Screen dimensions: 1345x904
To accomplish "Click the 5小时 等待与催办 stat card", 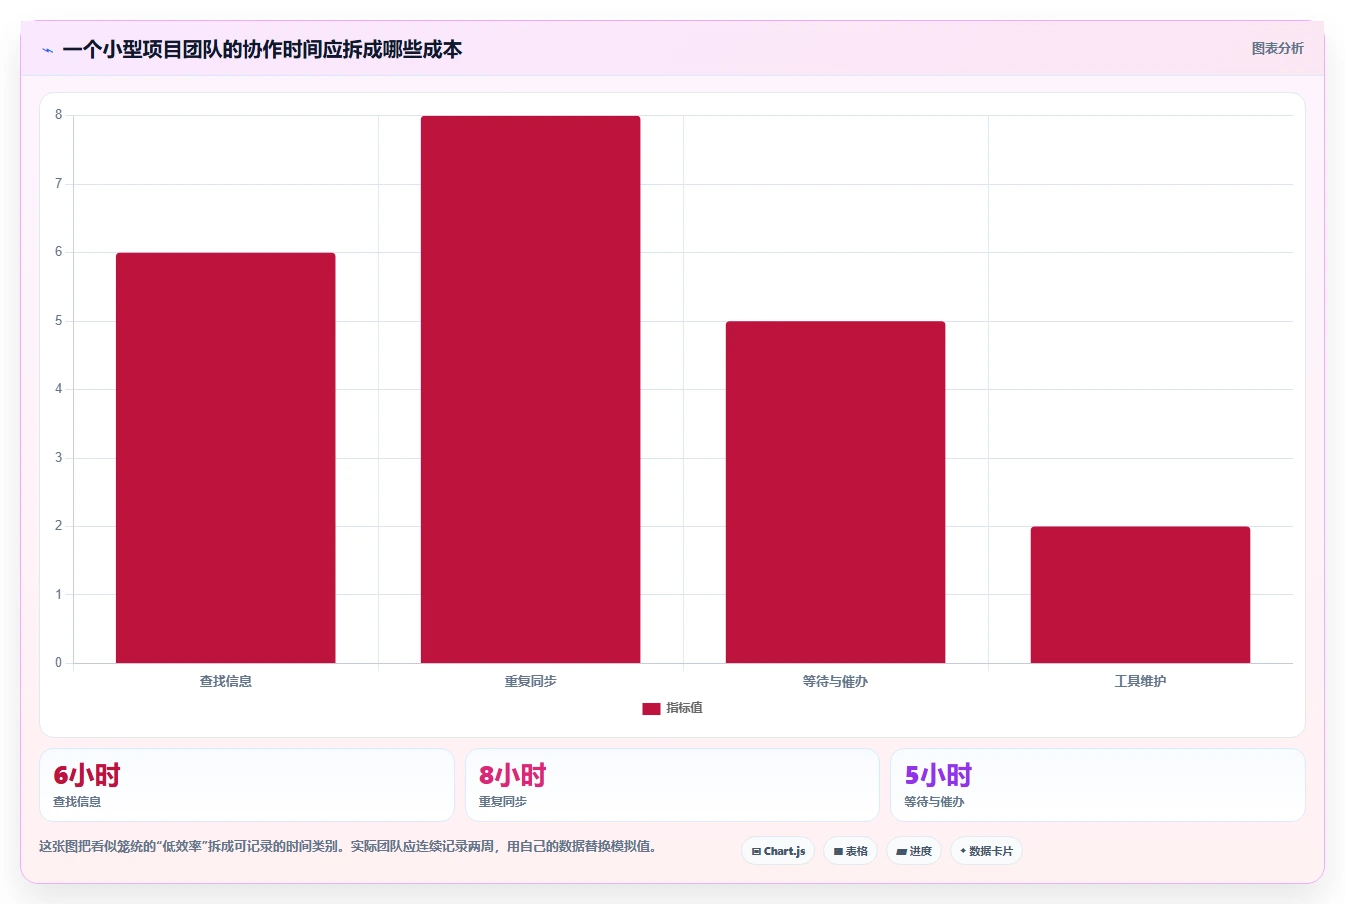I will coord(1097,785).
